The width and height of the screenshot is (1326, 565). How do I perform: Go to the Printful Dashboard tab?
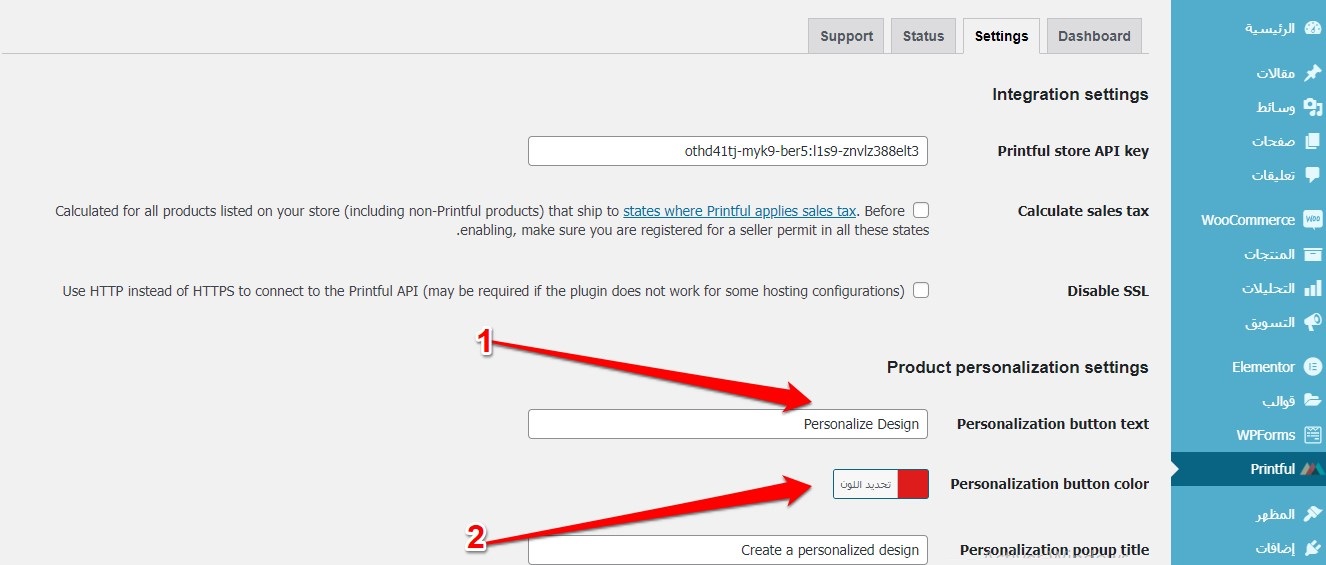tap(1093, 36)
